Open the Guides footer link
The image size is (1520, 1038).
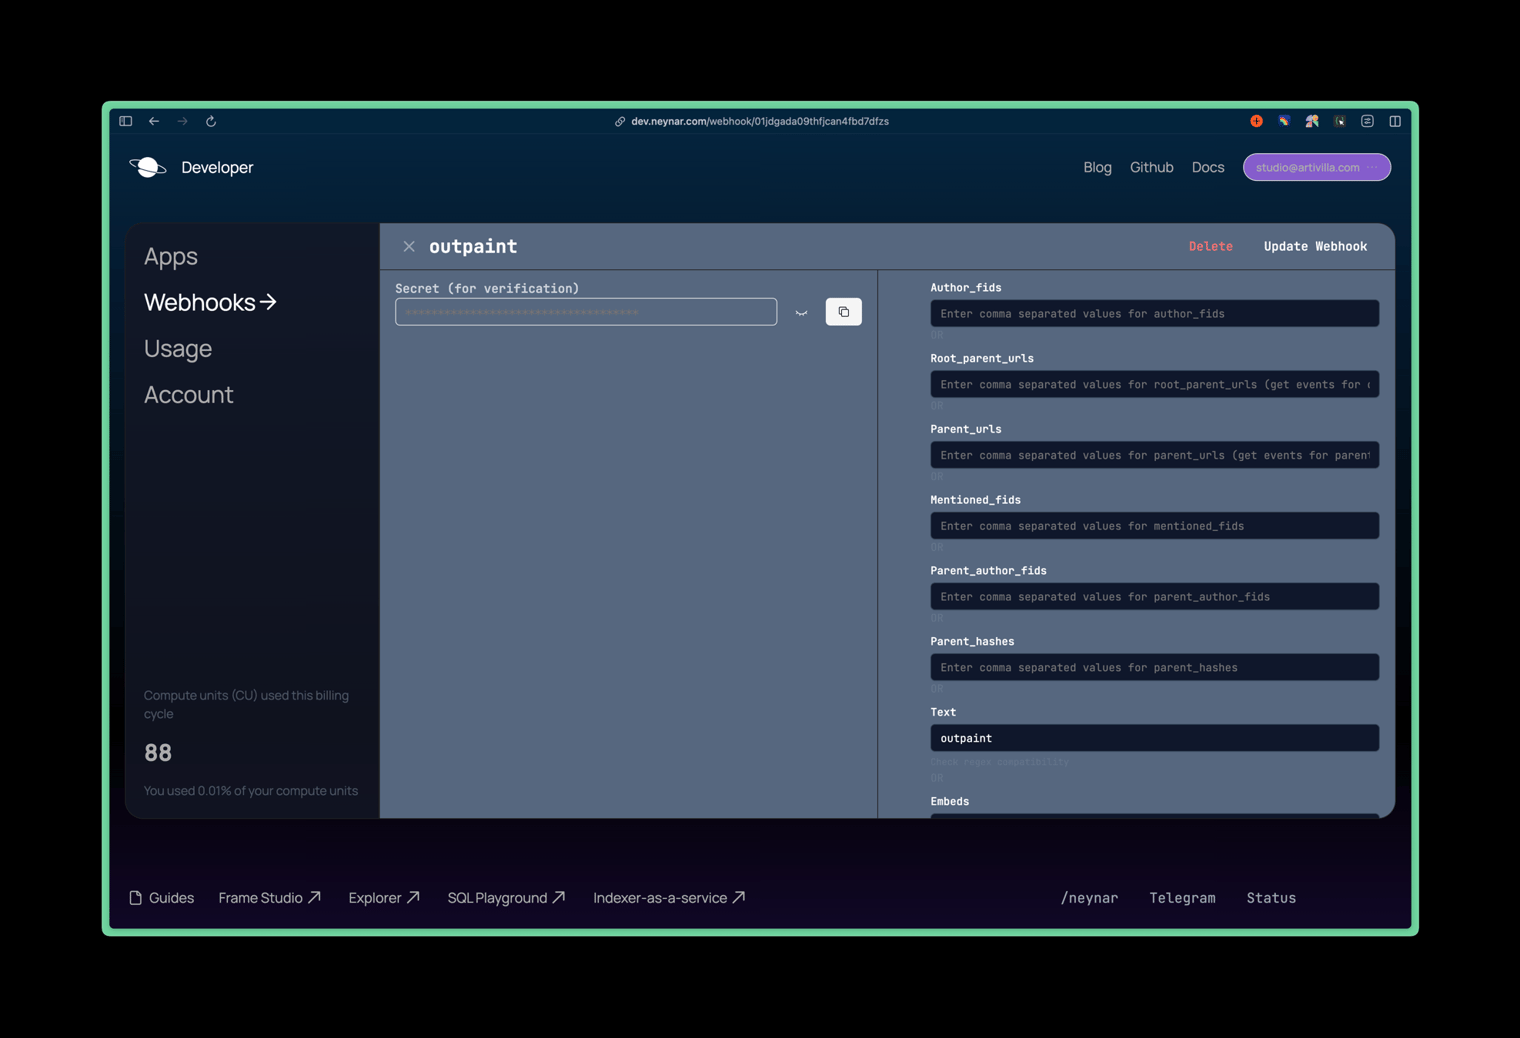(x=171, y=898)
